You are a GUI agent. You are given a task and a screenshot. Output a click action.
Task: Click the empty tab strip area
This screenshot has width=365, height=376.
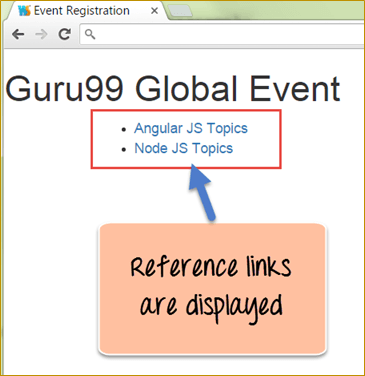tap(280, 10)
